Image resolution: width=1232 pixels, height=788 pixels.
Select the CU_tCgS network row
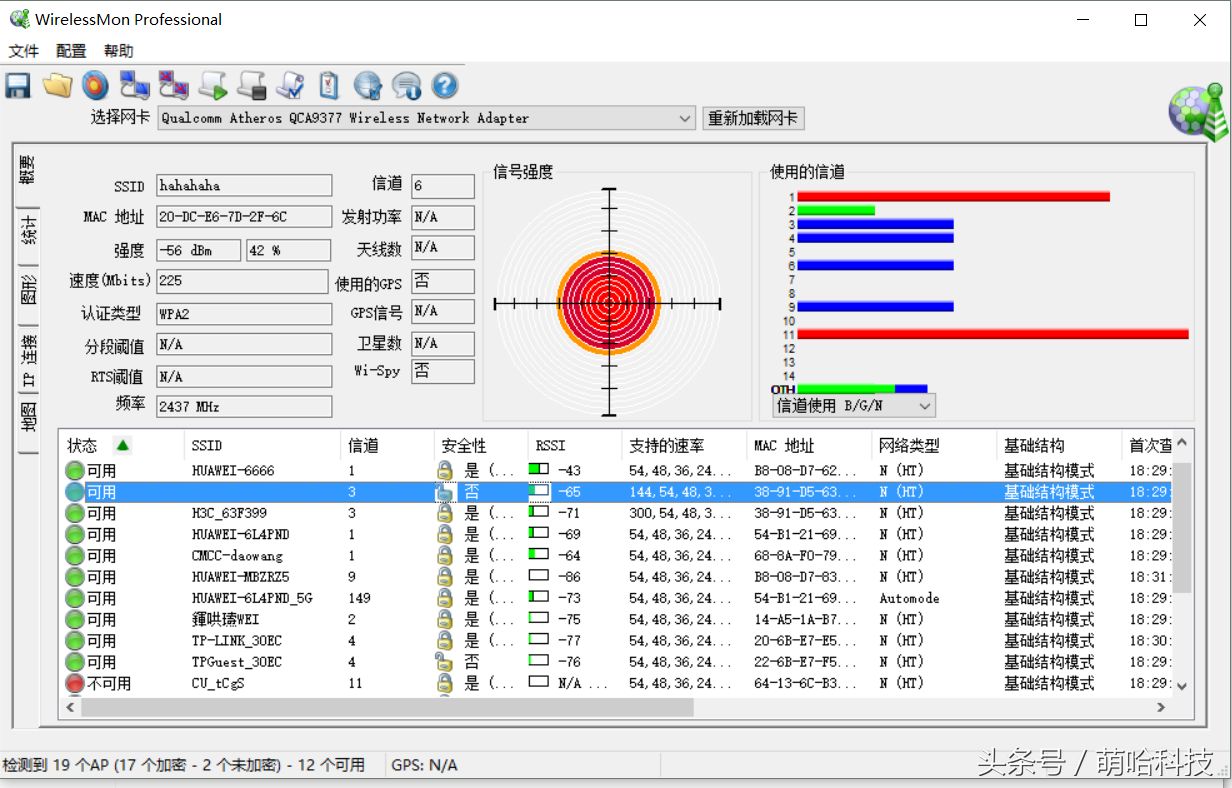pyautogui.click(x=616, y=684)
